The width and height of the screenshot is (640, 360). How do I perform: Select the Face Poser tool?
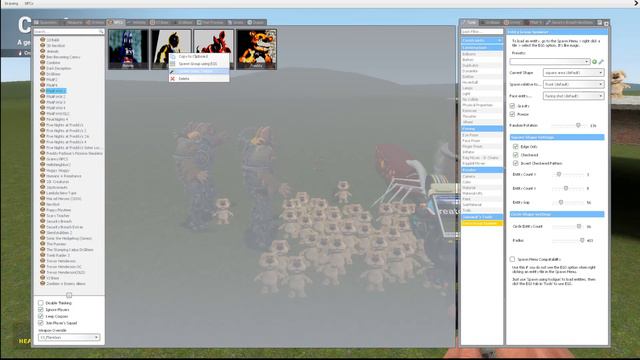tap(482, 140)
